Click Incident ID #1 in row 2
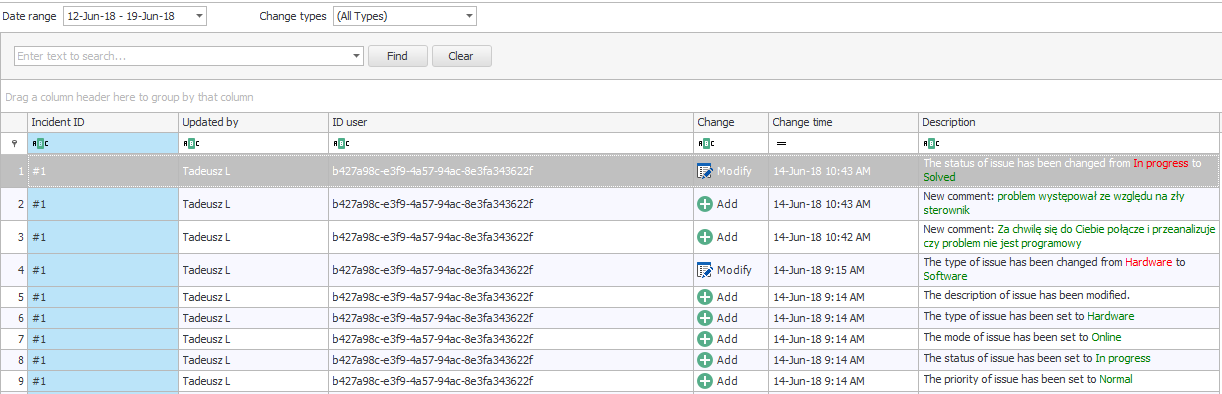The image size is (1222, 394). (103, 204)
